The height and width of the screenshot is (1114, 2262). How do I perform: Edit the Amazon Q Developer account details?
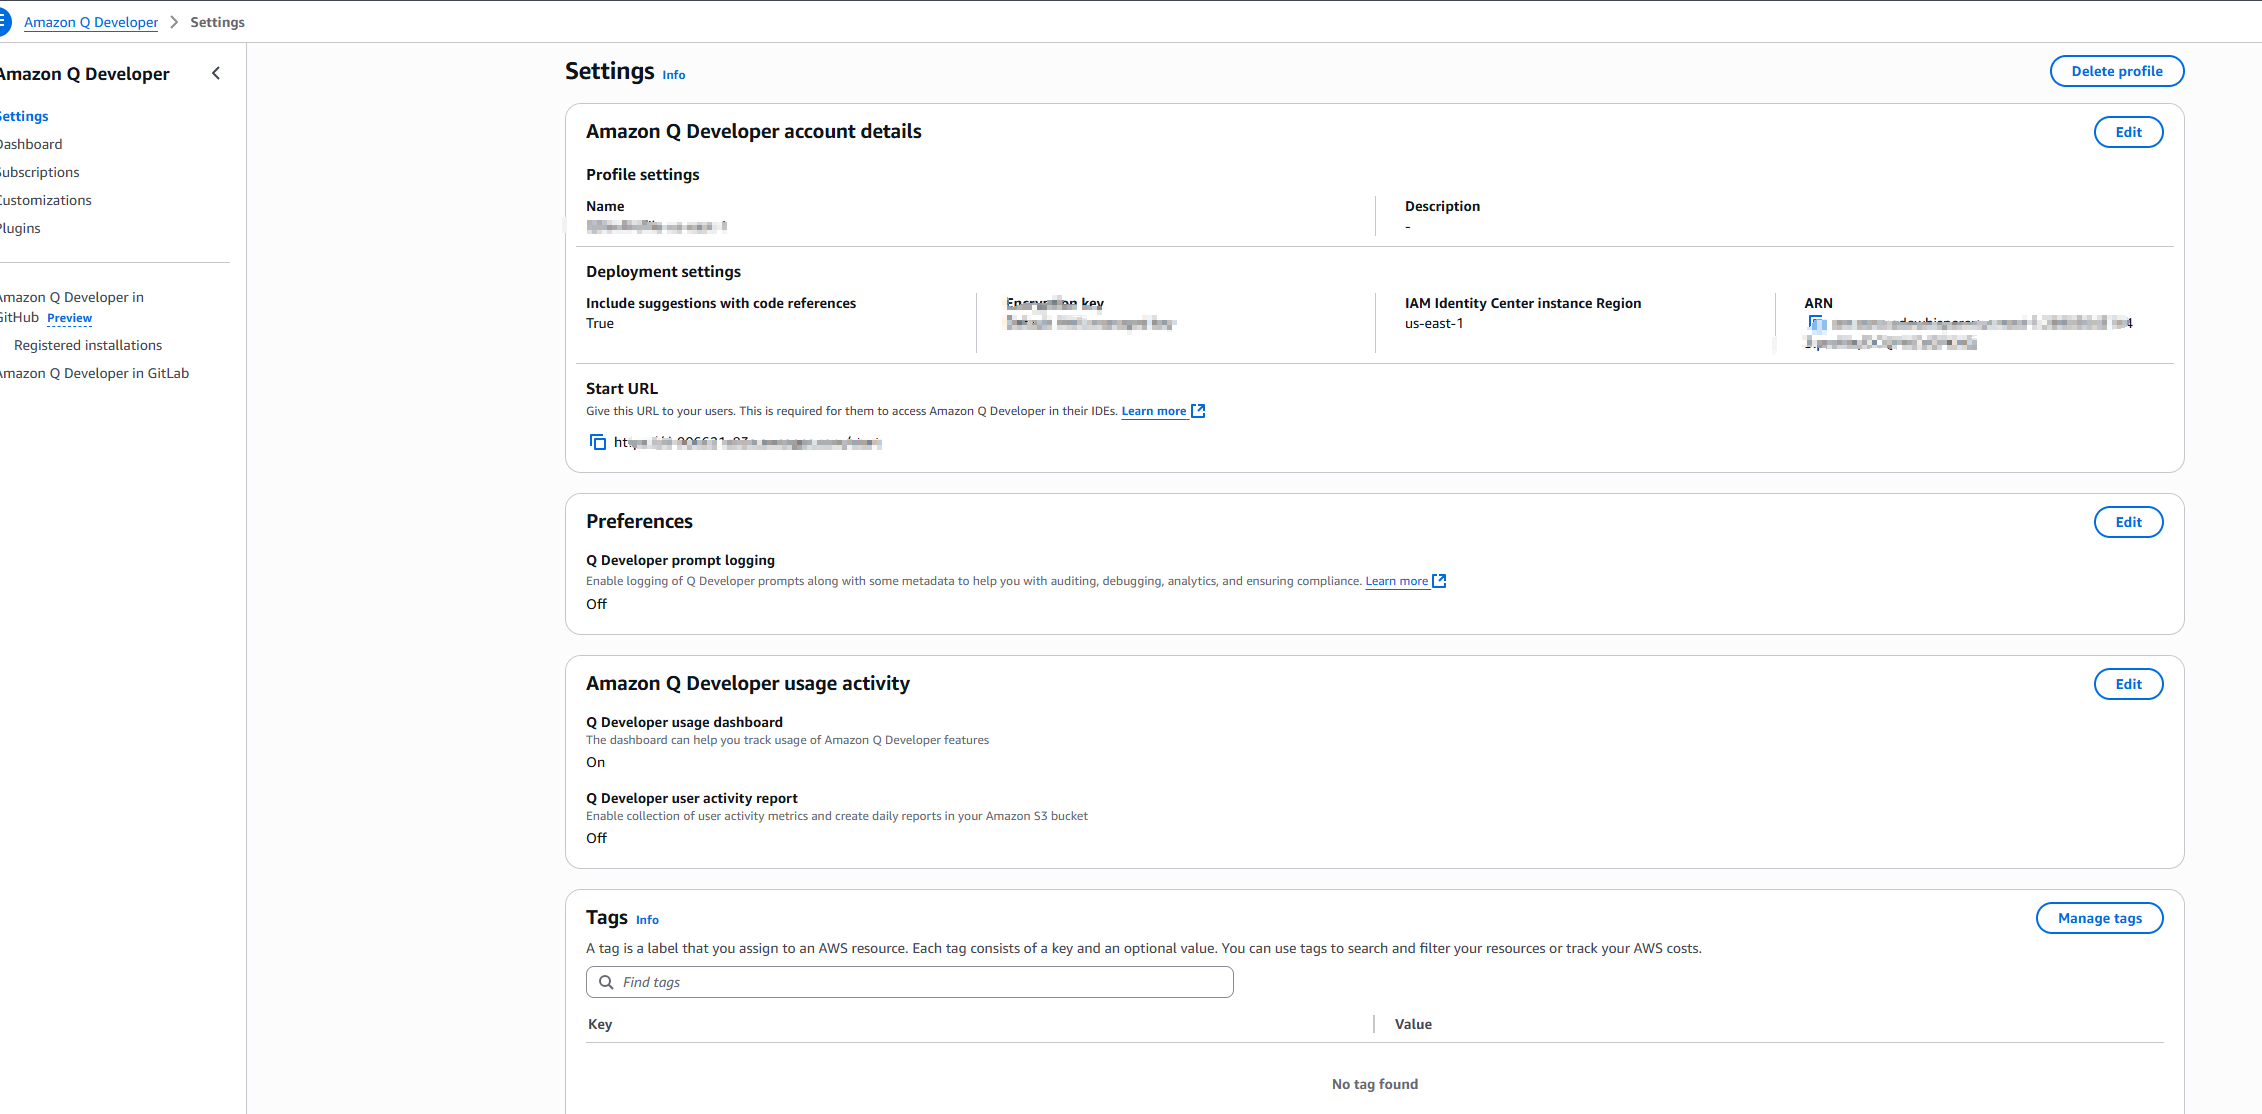click(x=2128, y=131)
